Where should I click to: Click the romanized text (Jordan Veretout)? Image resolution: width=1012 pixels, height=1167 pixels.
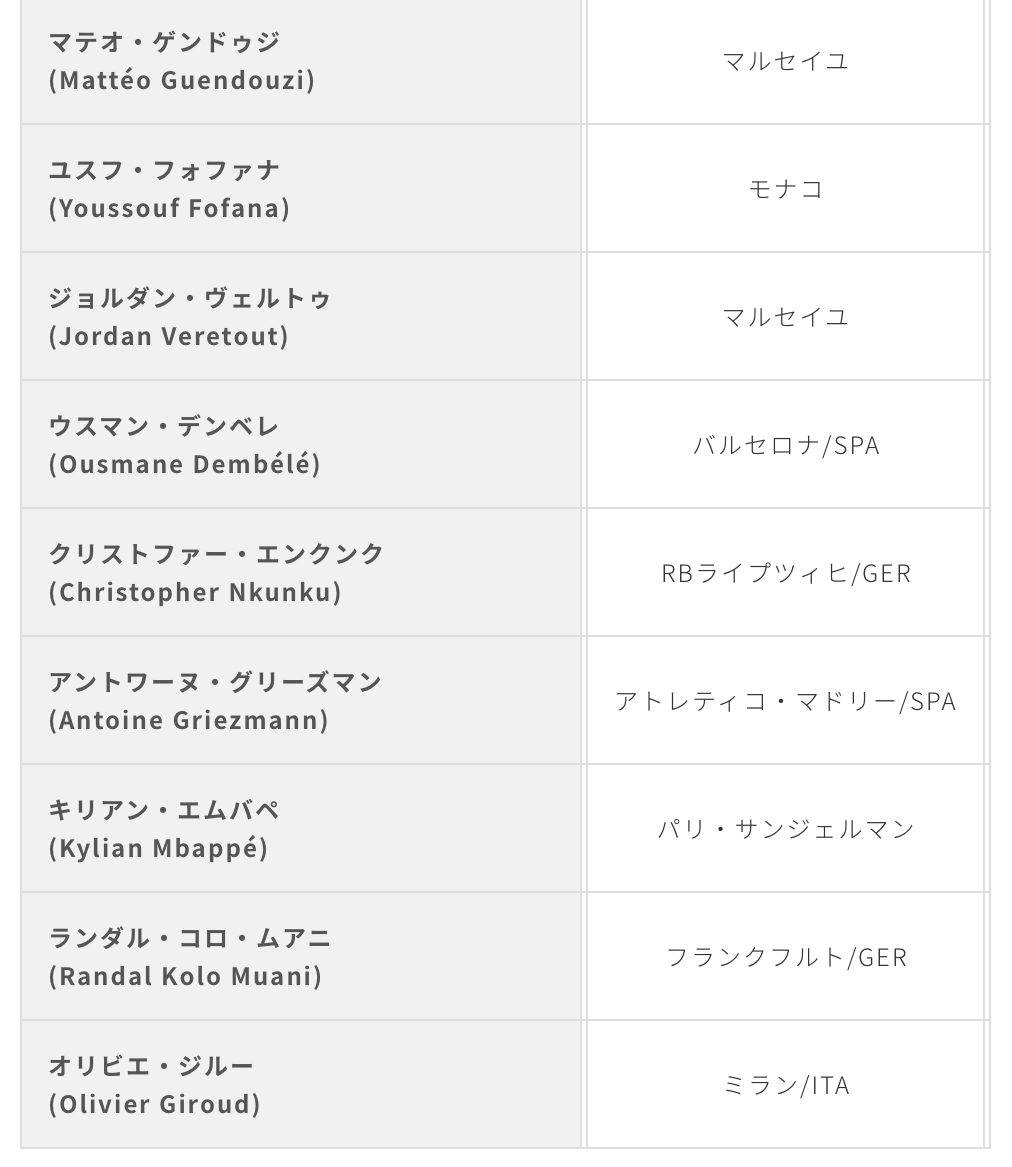point(168,337)
